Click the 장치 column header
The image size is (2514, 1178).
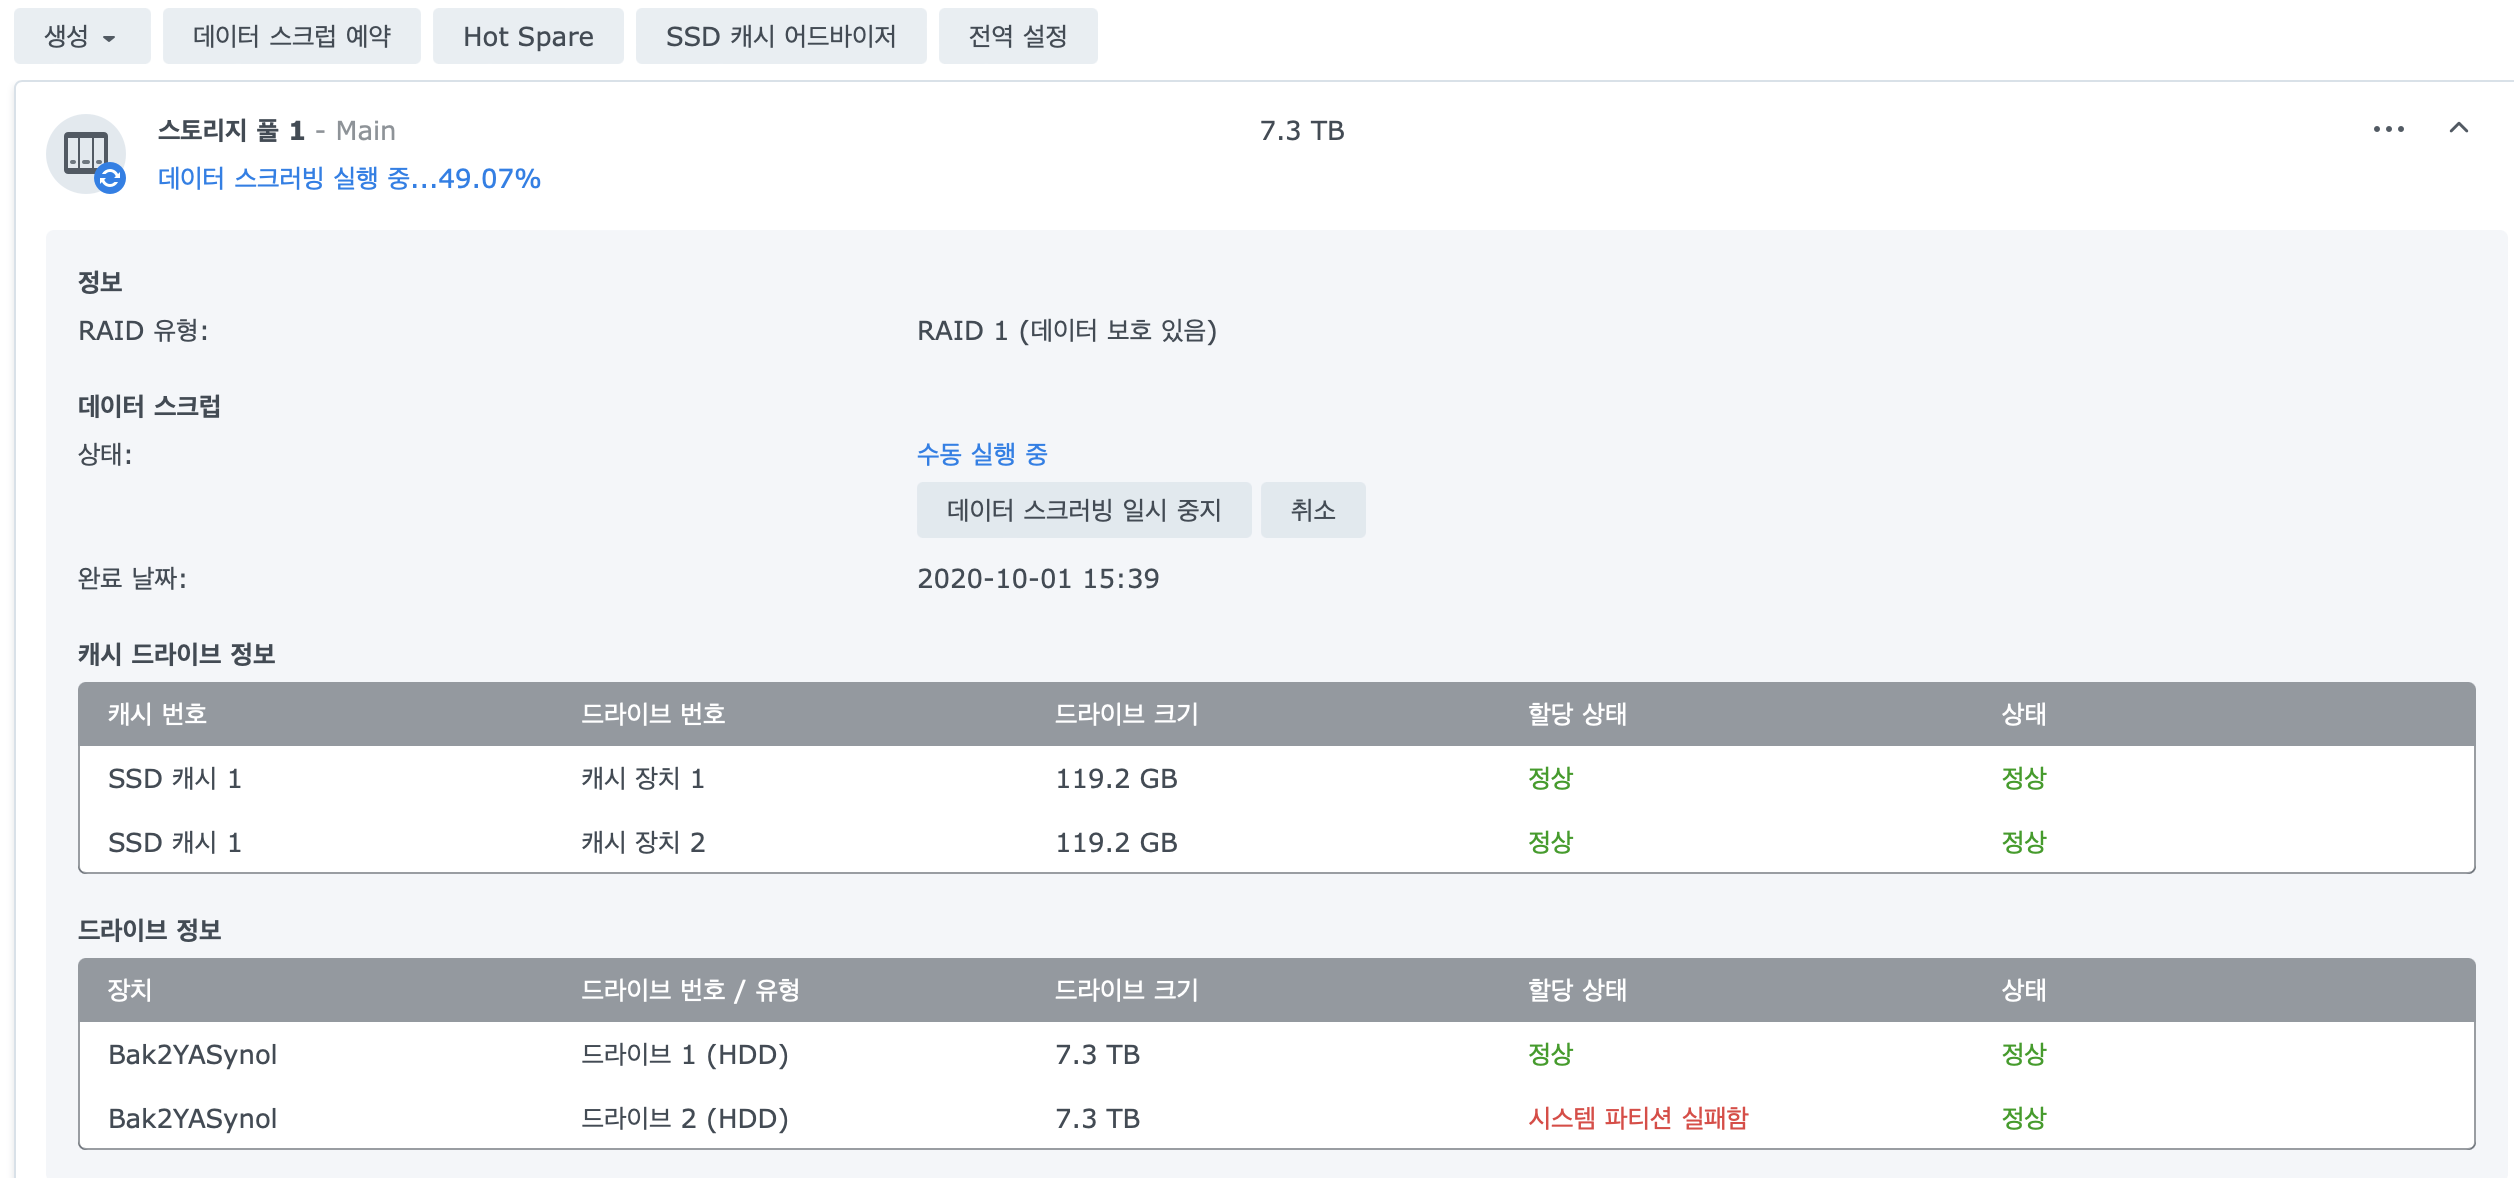130,990
